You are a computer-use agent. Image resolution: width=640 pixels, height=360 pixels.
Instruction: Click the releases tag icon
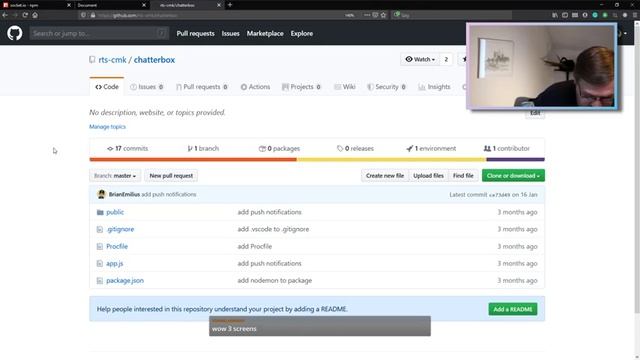tap(340, 149)
